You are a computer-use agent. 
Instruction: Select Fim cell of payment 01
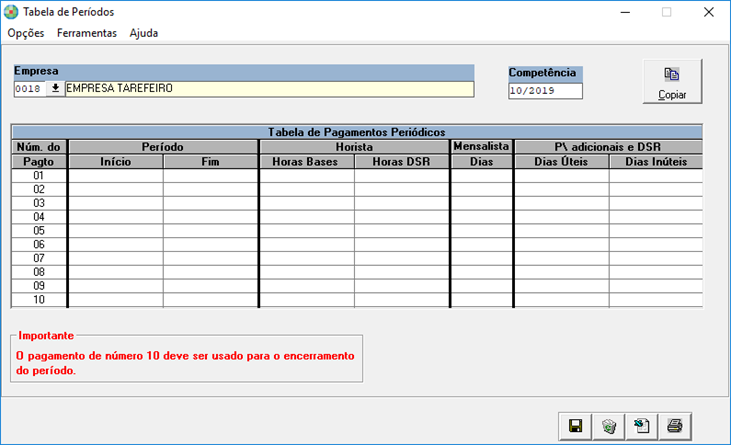pyautogui.click(x=211, y=176)
